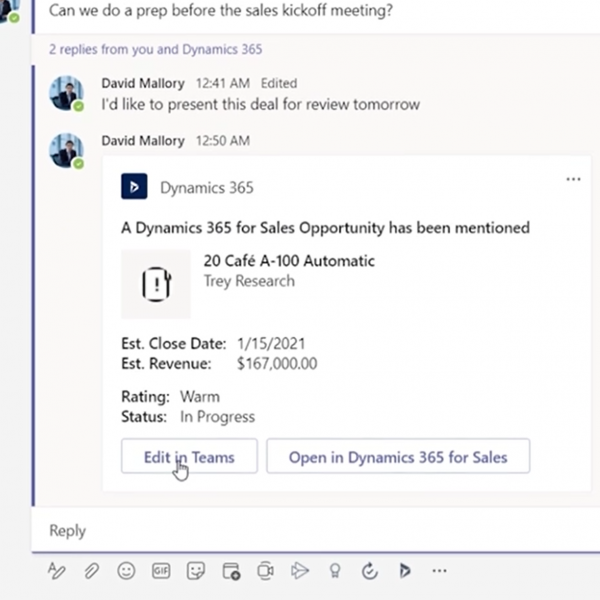Open the Stream play icon in toolbar

pyautogui.click(x=300, y=571)
